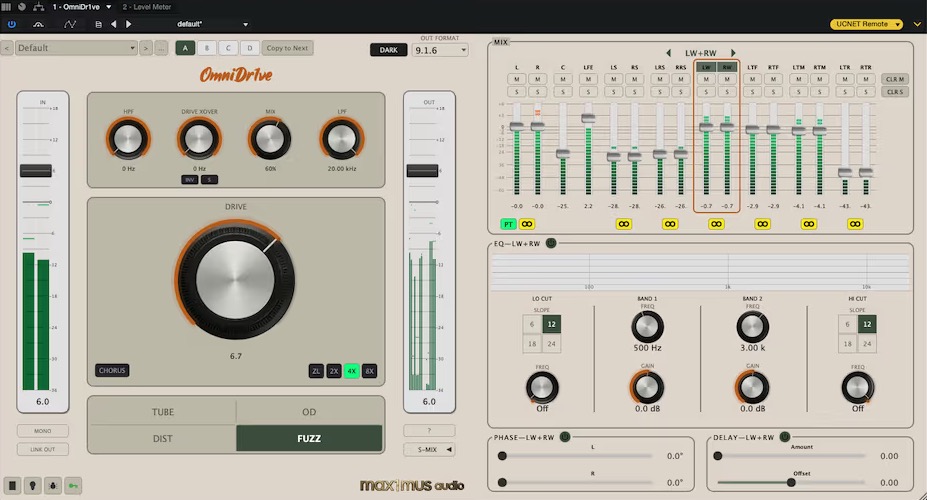Select the ZL oversampling option
The height and width of the screenshot is (500, 927).
click(x=316, y=371)
